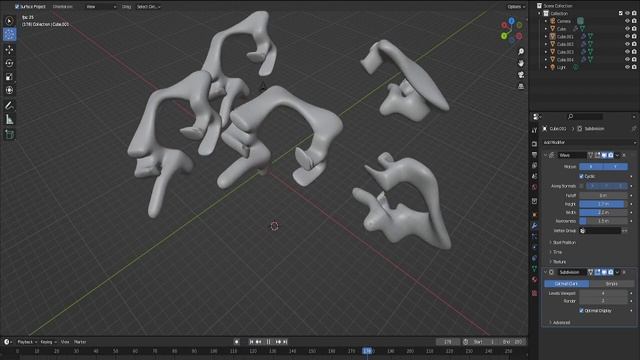
Task: Expand the Light item in outliner
Action: [x=546, y=67]
